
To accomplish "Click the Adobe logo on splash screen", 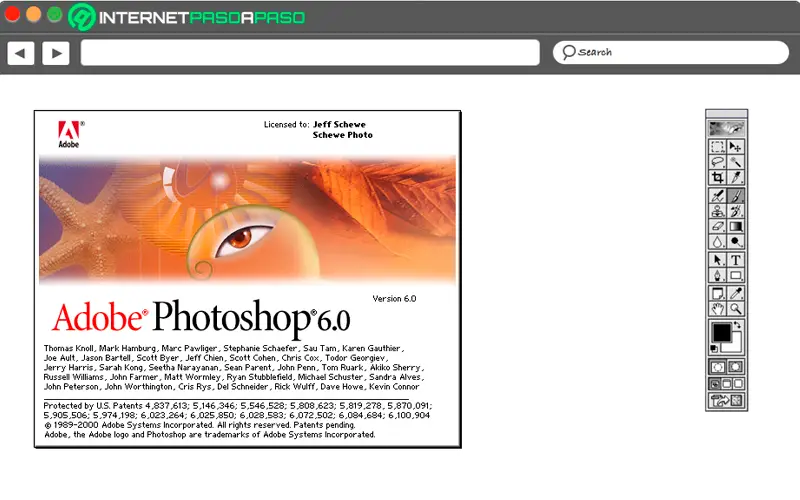I will click(x=70, y=134).
